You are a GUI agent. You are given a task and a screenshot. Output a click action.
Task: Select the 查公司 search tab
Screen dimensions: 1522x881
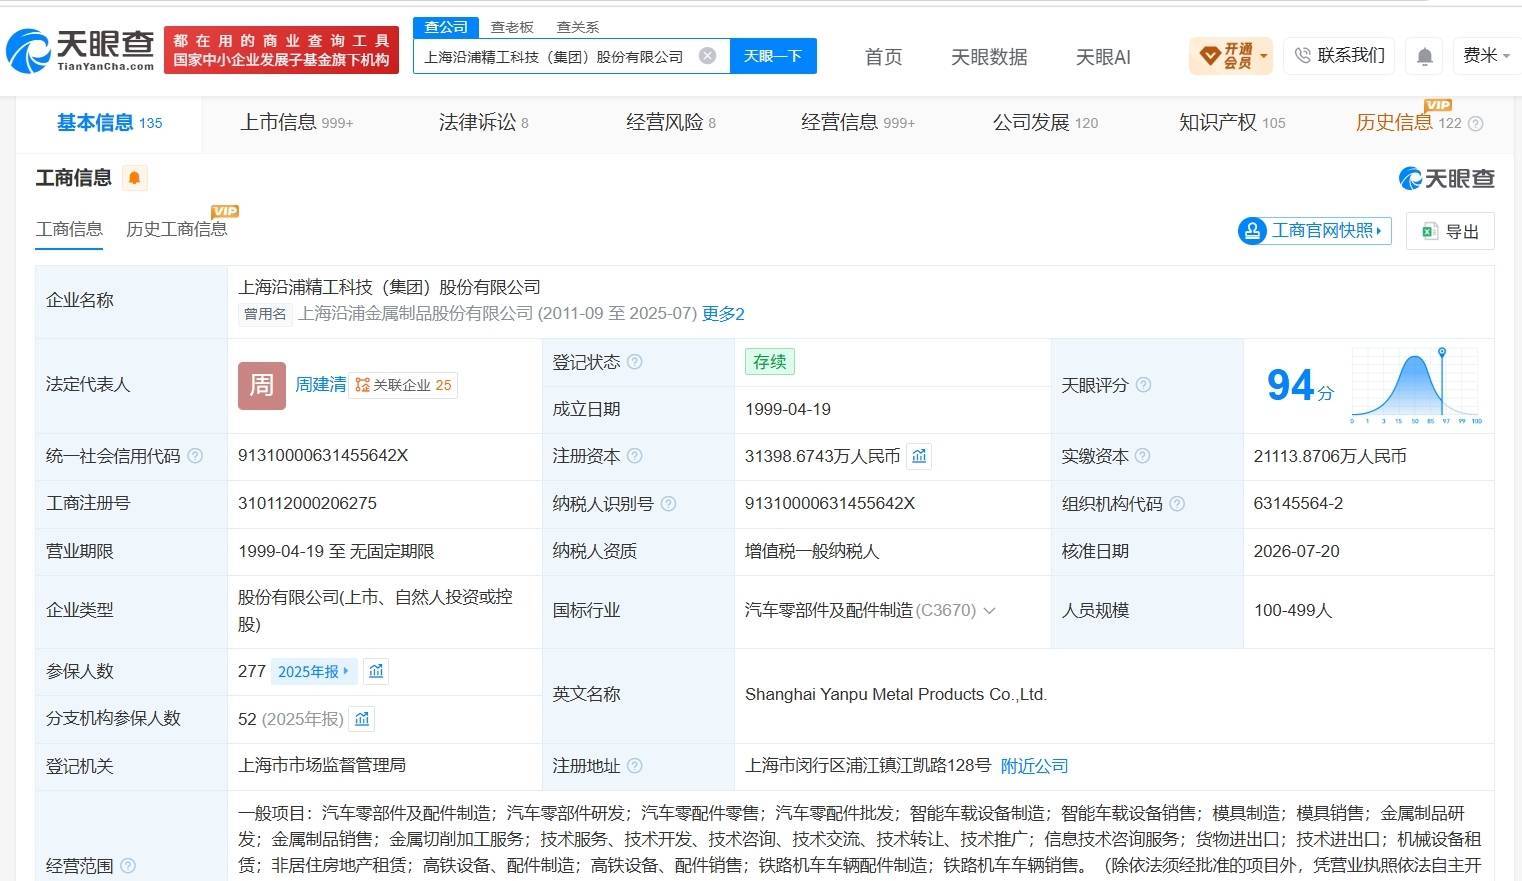[x=446, y=27]
